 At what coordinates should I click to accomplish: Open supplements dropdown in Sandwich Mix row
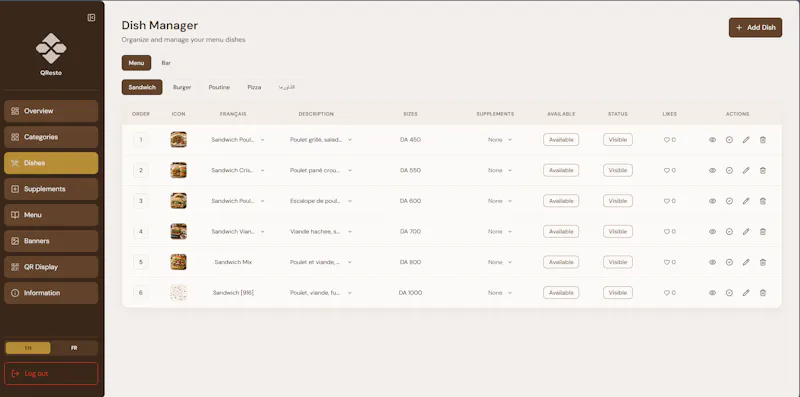[x=499, y=262]
